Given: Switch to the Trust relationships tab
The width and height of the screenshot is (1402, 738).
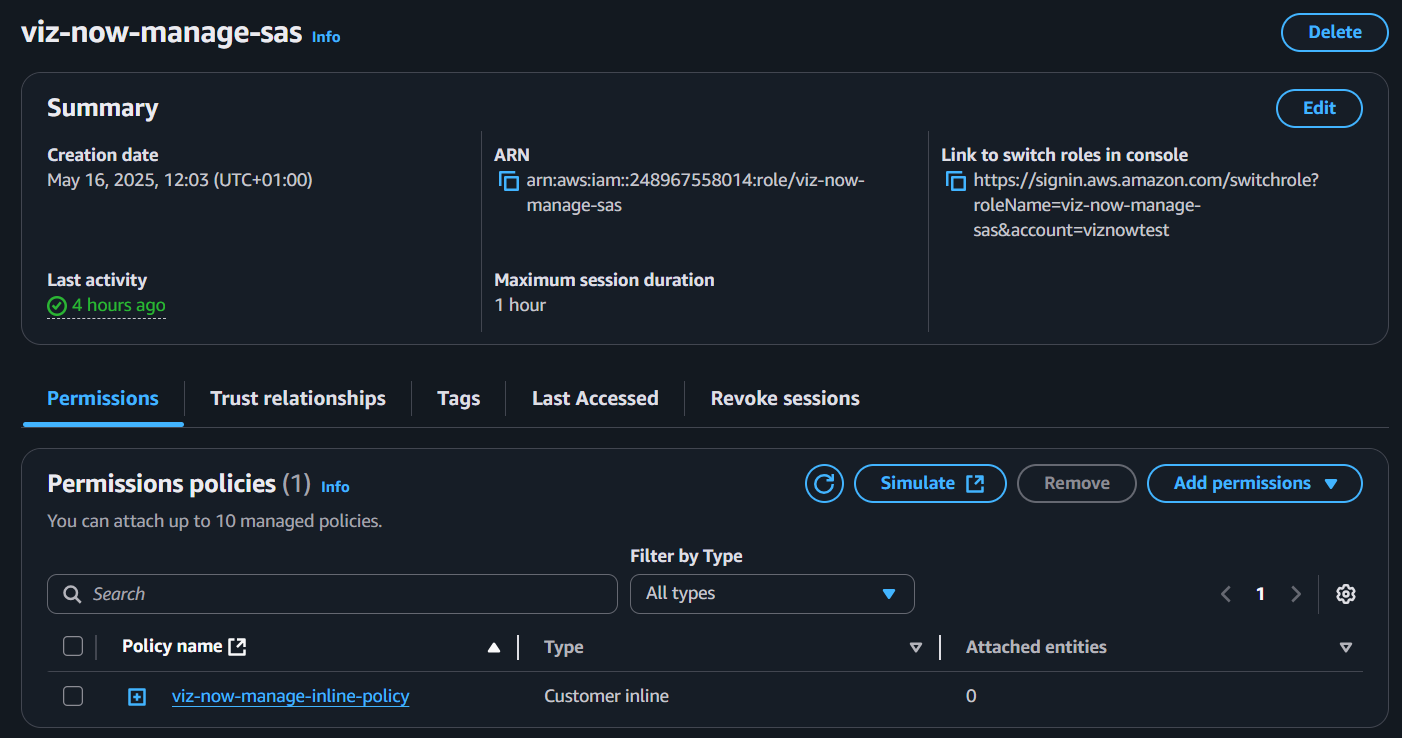Looking at the screenshot, I should pyautogui.click(x=297, y=398).
